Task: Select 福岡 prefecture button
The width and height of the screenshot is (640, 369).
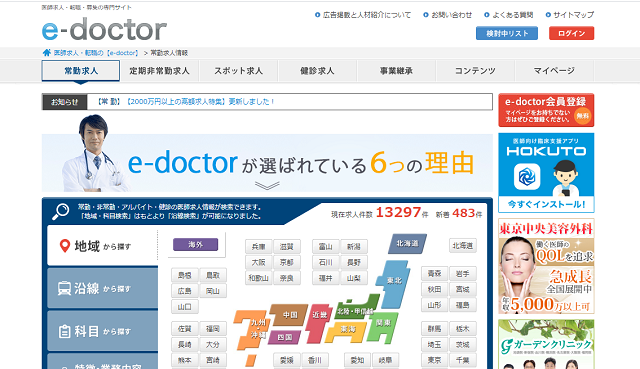Action: pos(213,329)
